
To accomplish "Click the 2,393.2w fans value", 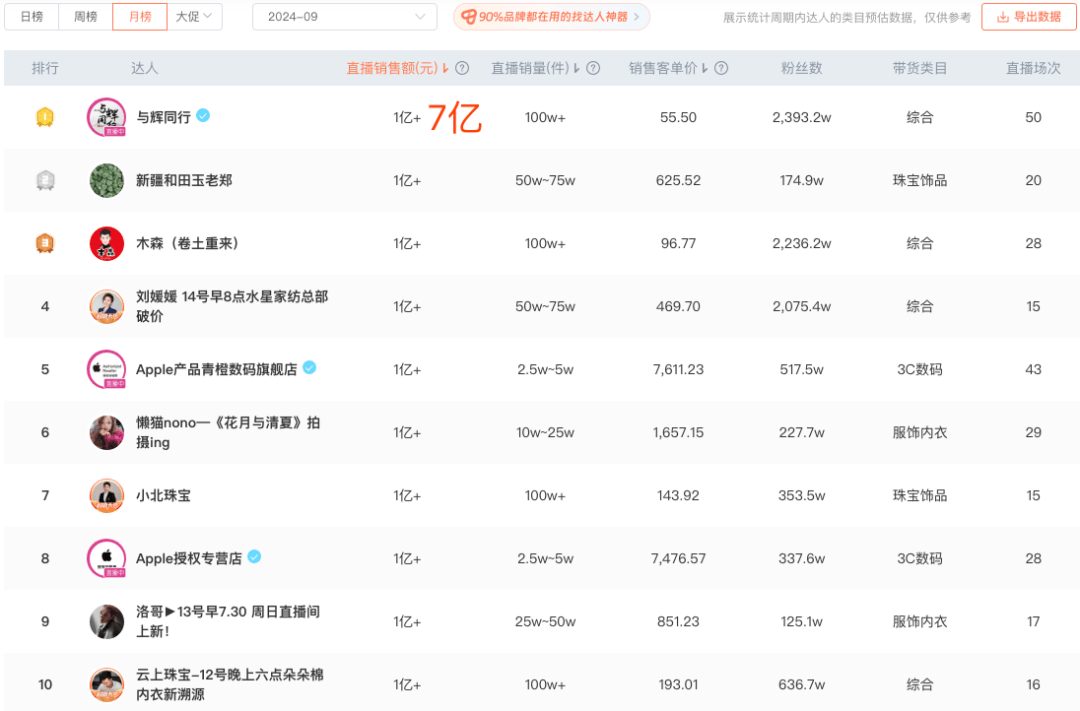I will click(x=802, y=117).
